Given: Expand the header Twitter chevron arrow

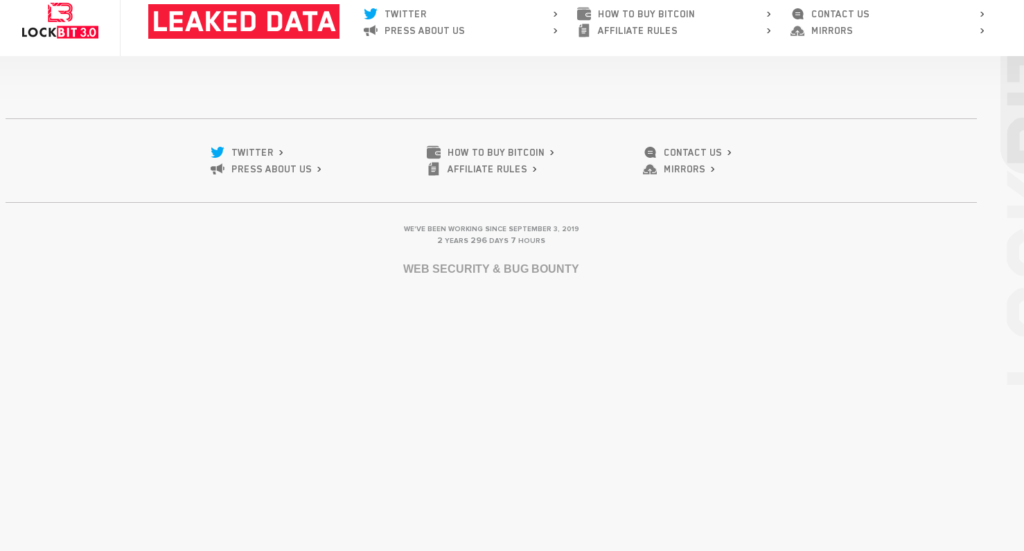Looking at the screenshot, I should pos(555,14).
